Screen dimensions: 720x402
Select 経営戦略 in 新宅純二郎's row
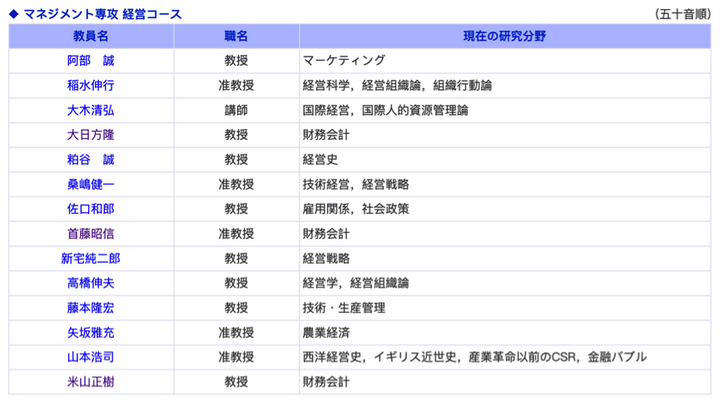point(326,259)
